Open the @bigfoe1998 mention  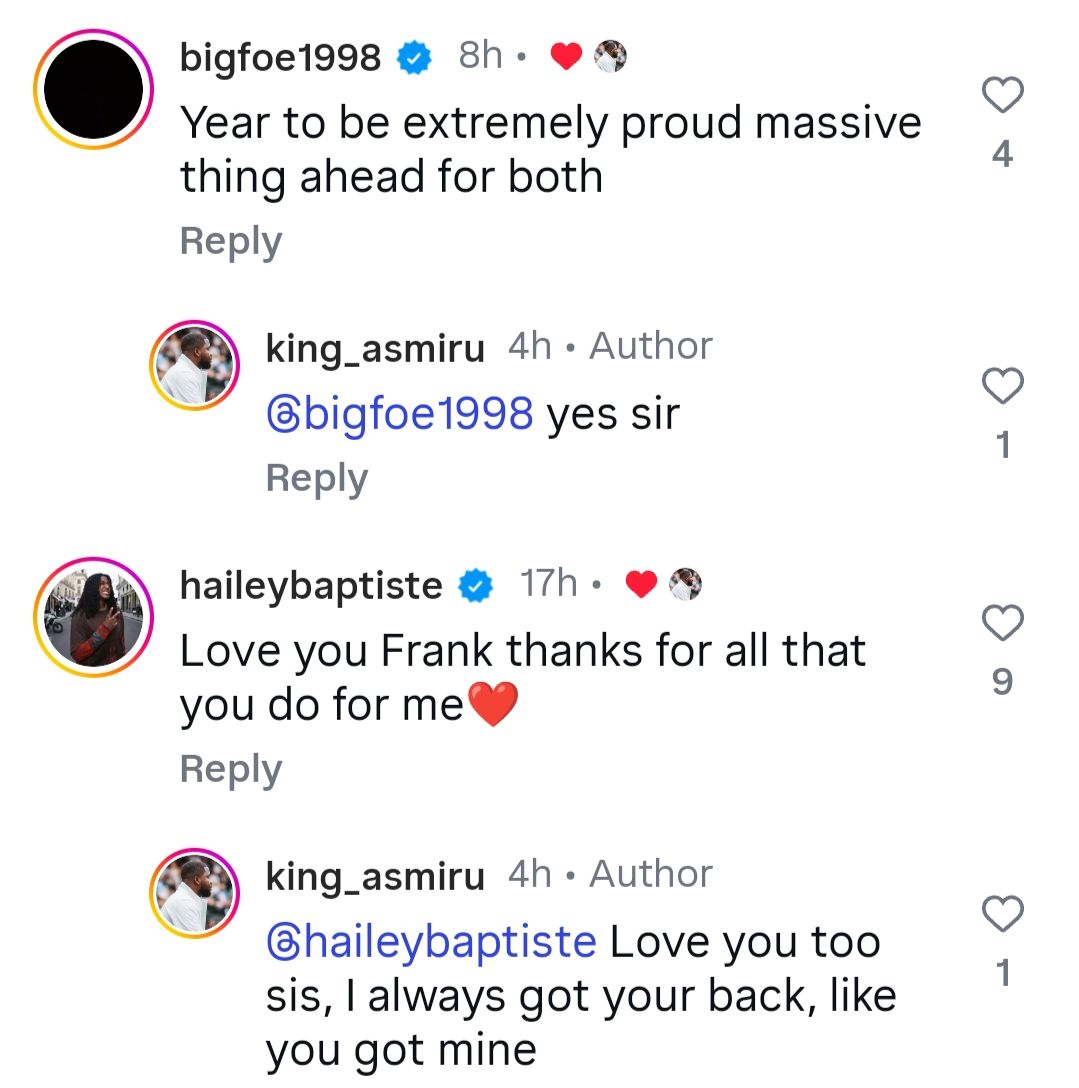pyautogui.click(x=395, y=413)
